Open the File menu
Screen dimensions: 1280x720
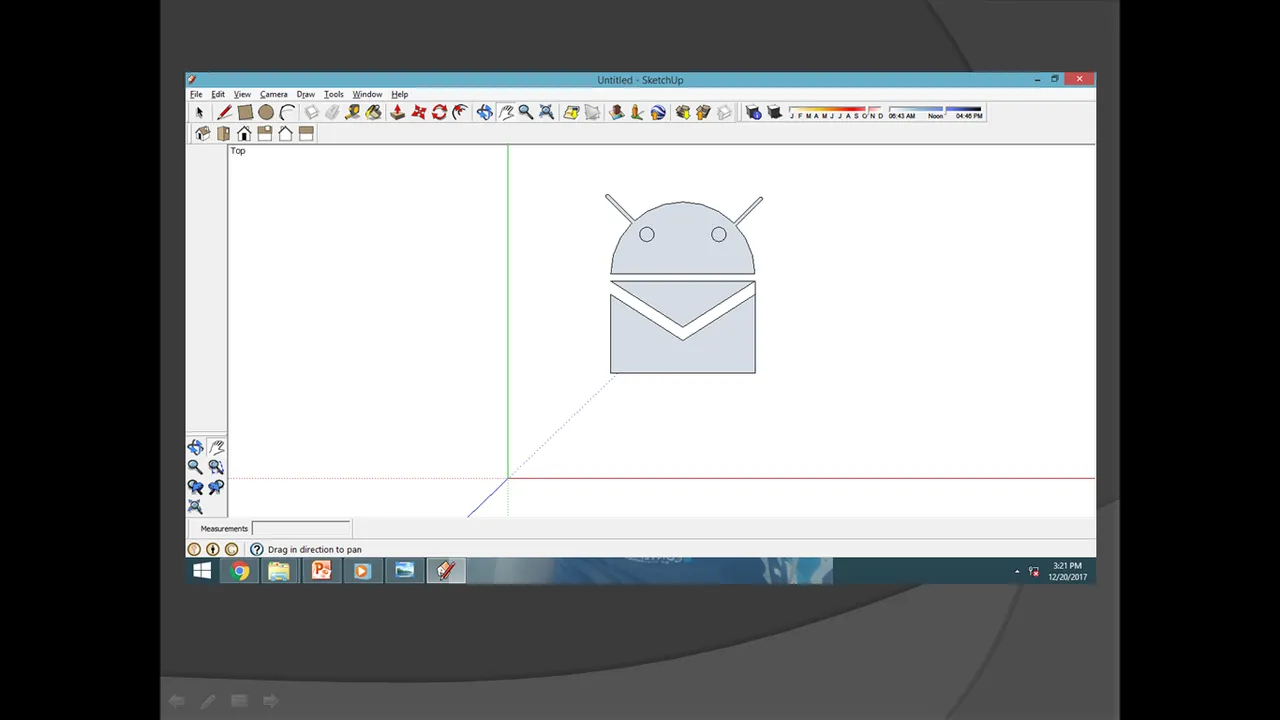click(196, 94)
